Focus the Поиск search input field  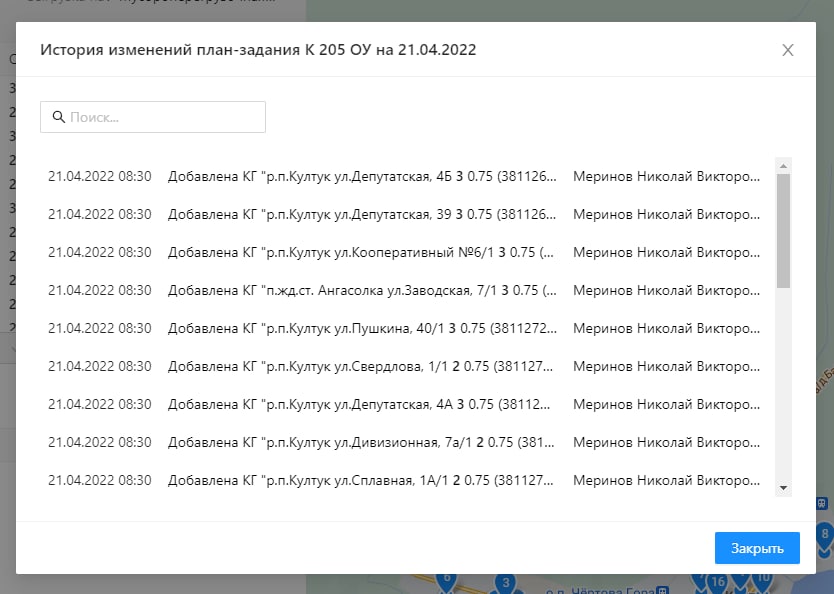coord(160,117)
